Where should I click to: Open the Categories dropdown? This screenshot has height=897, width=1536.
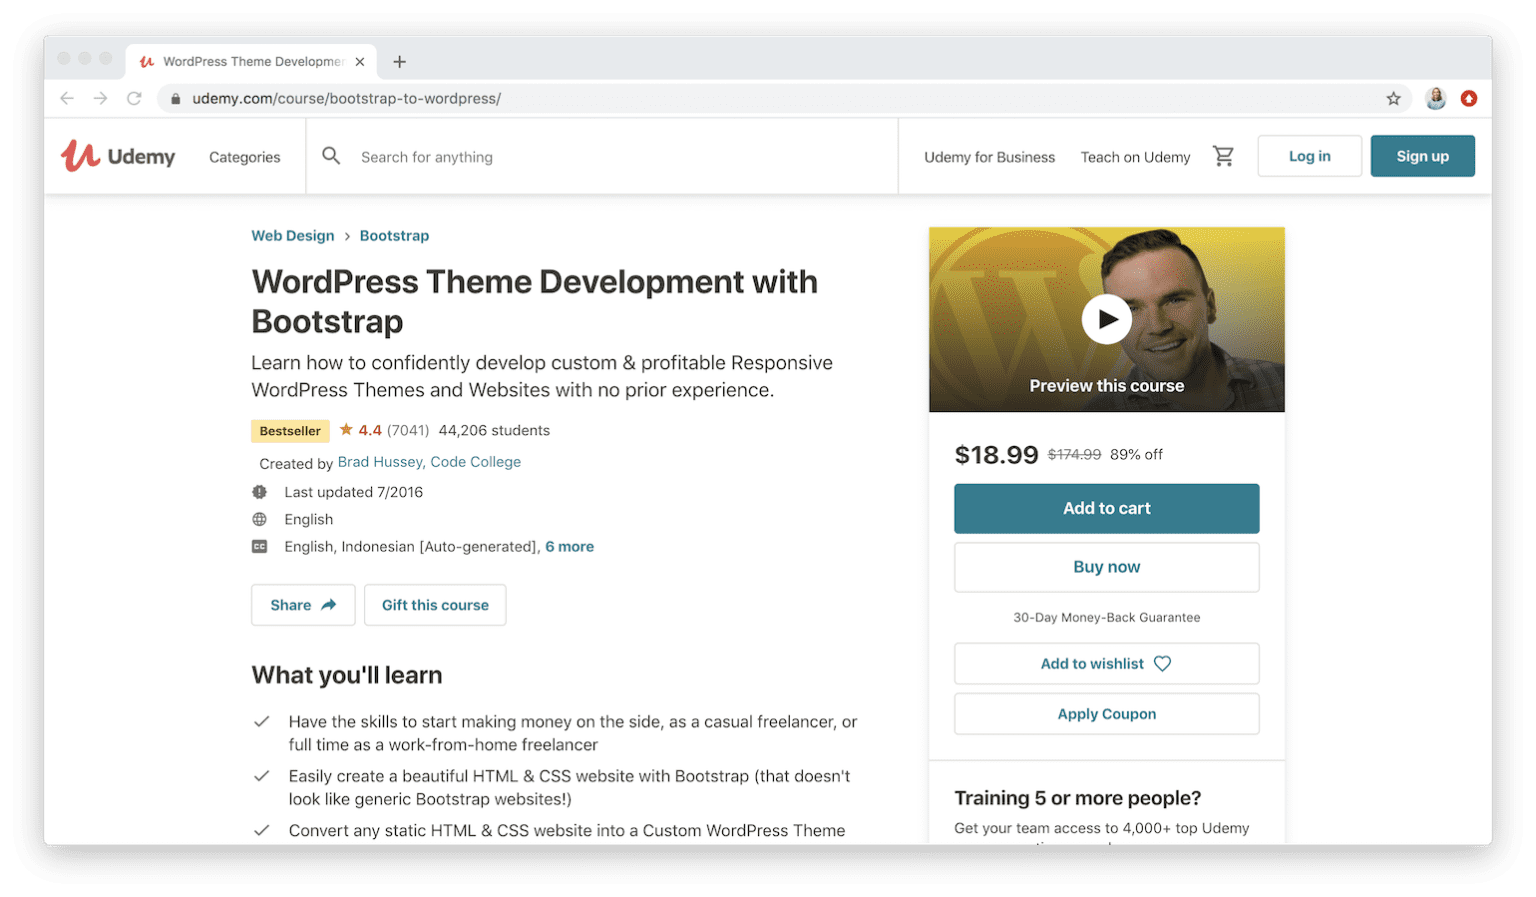coord(243,156)
